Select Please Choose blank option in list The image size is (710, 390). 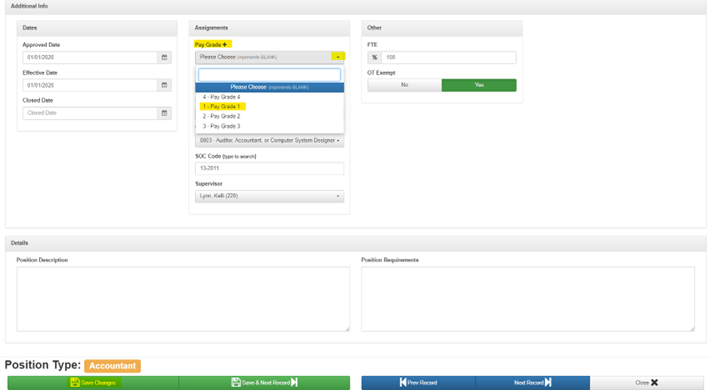point(269,87)
